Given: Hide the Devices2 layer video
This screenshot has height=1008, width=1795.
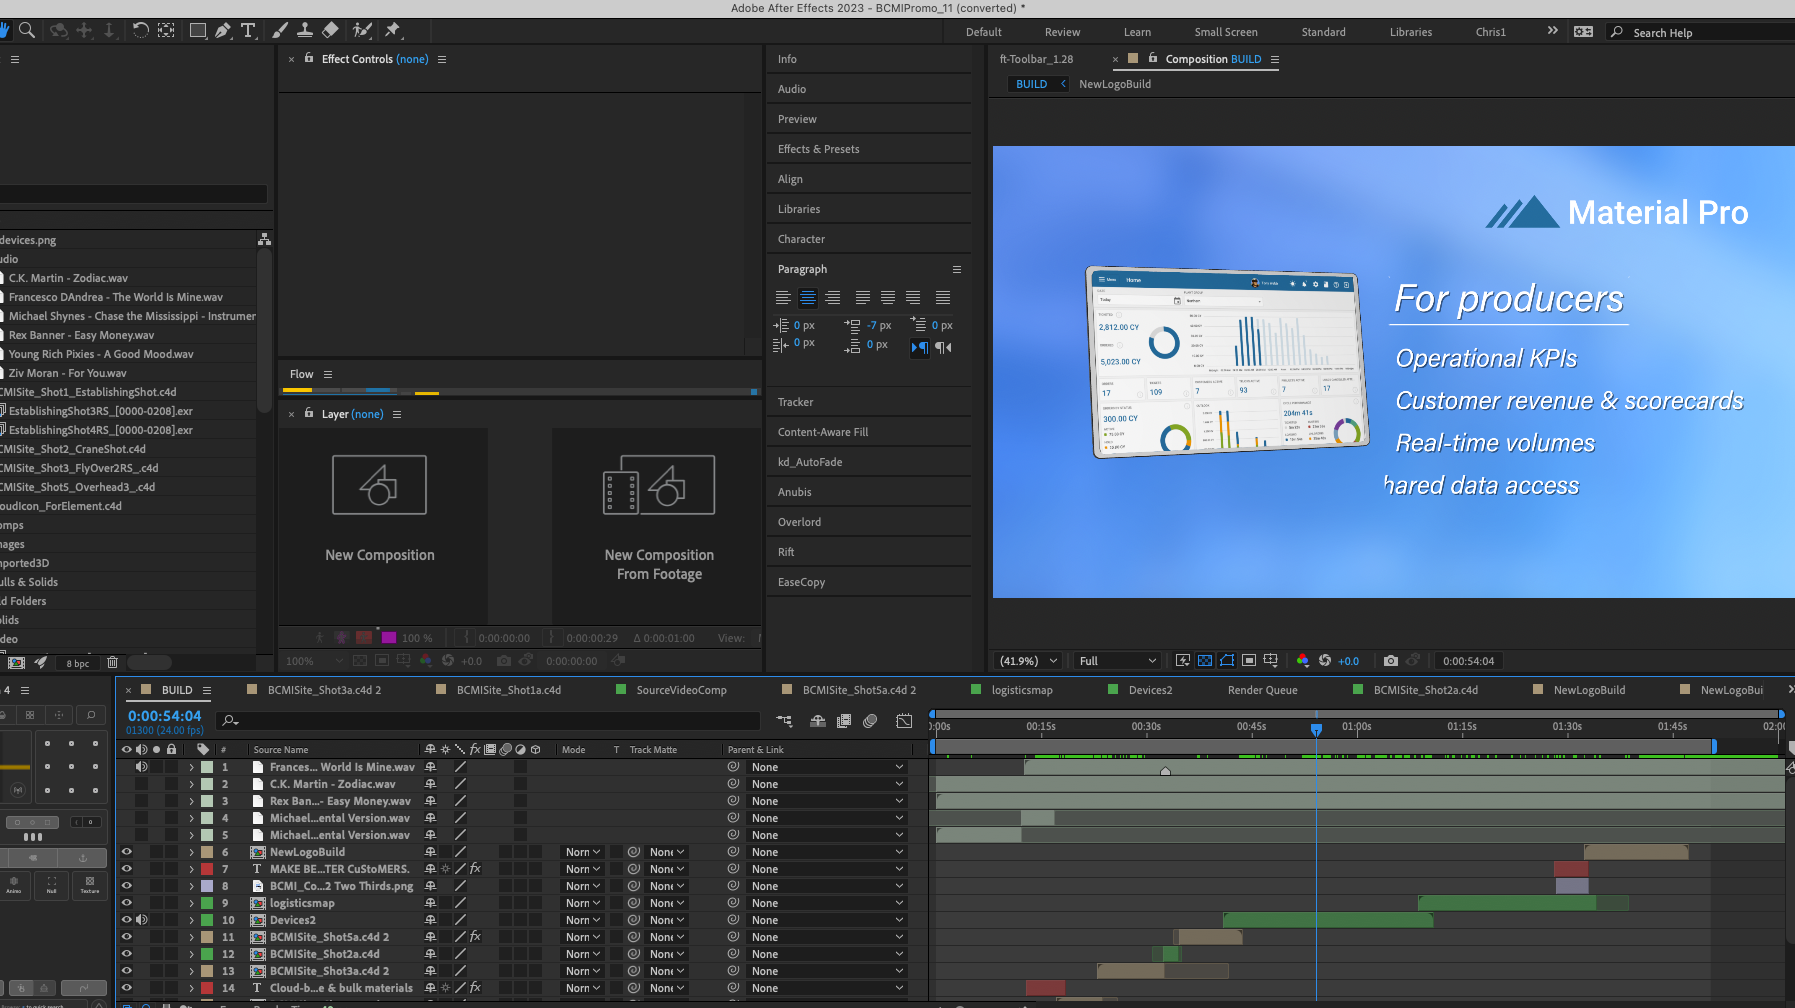Looking at the screenshot, I should pos(127,920).
